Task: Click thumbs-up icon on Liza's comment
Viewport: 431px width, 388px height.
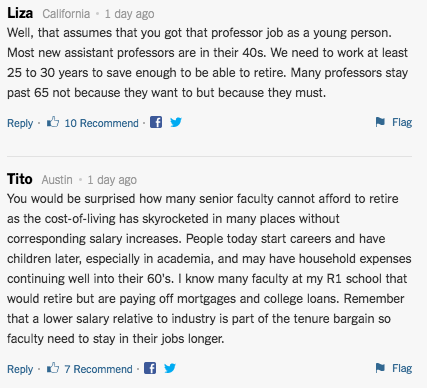Action: [53, 122]
